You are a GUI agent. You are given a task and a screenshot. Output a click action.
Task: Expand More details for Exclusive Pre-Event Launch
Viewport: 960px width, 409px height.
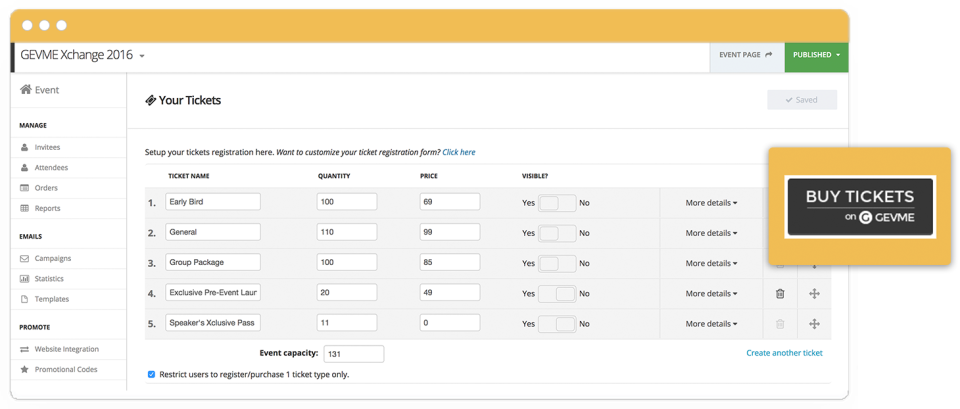711,293
